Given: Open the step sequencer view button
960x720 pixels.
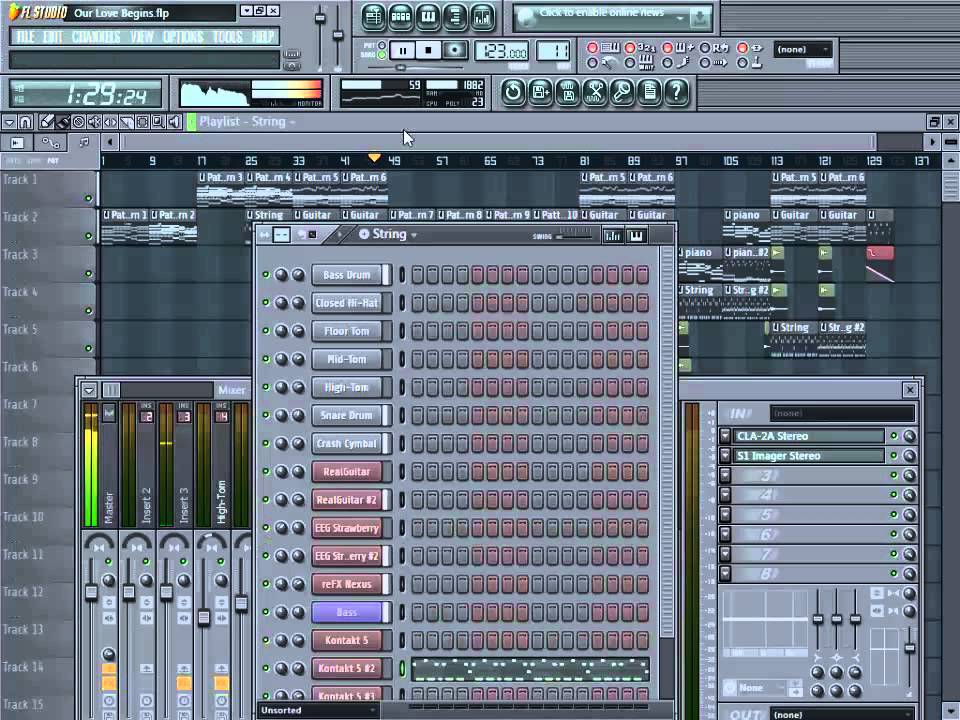Looking at the screenshot, I should coord(400,17).
